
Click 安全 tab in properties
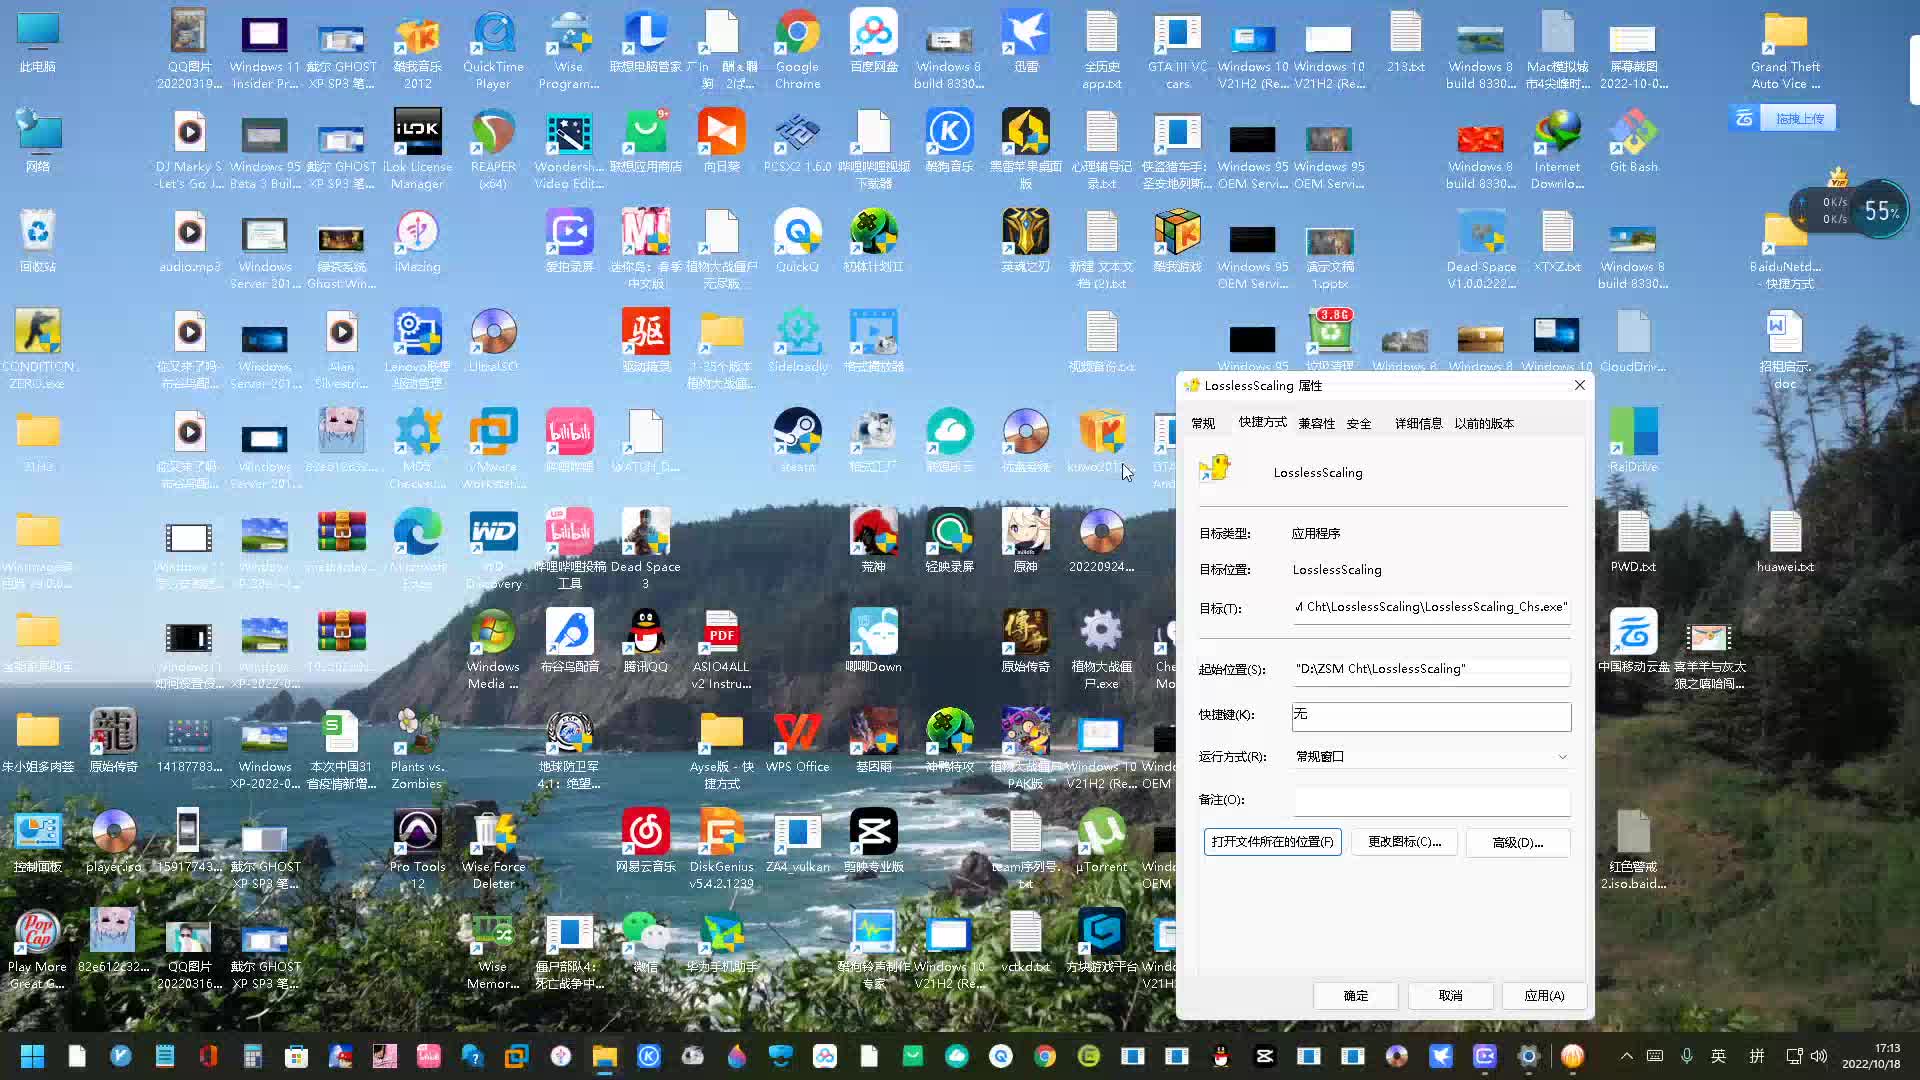point(1358,422)
